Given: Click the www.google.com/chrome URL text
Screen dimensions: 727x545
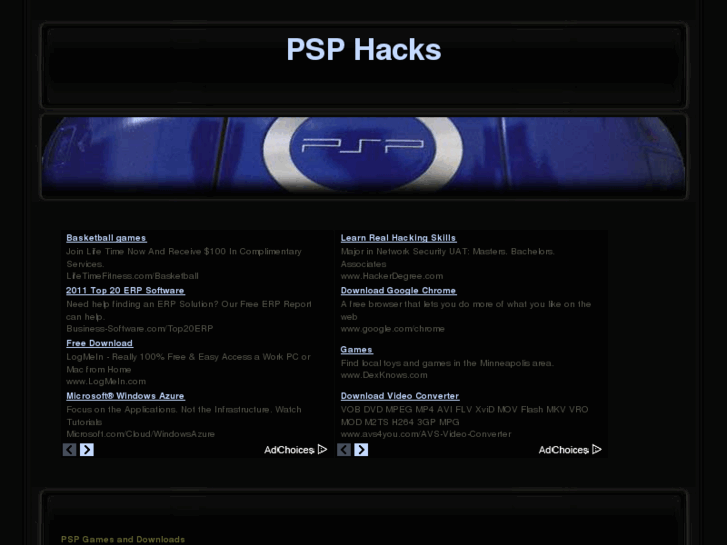Looking at the screenshot, I should [392, 329].
